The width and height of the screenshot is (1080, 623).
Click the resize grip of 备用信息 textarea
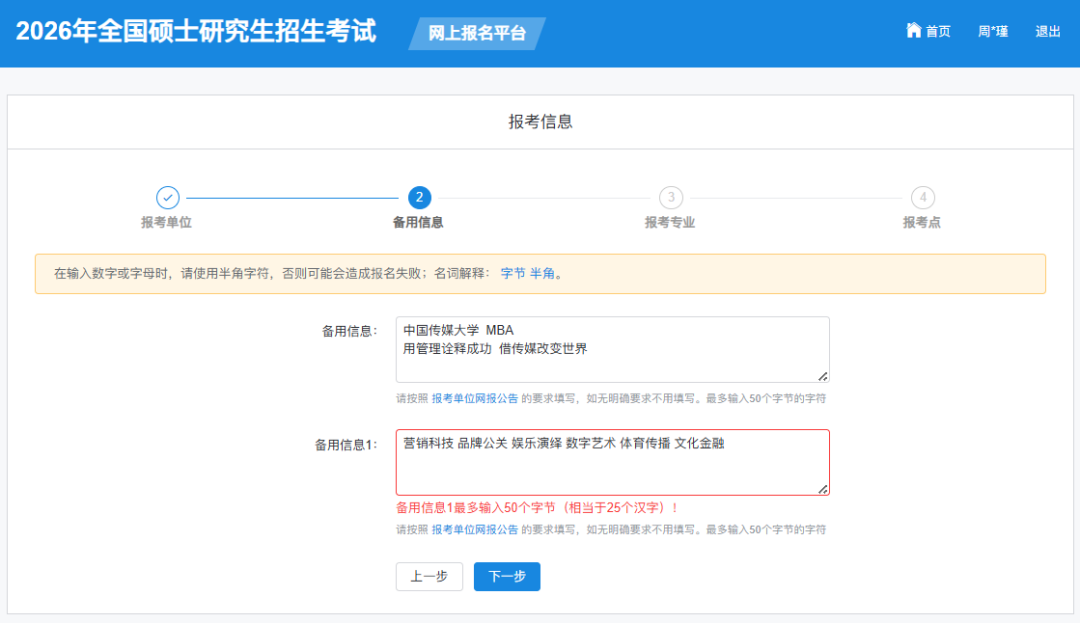823,376
